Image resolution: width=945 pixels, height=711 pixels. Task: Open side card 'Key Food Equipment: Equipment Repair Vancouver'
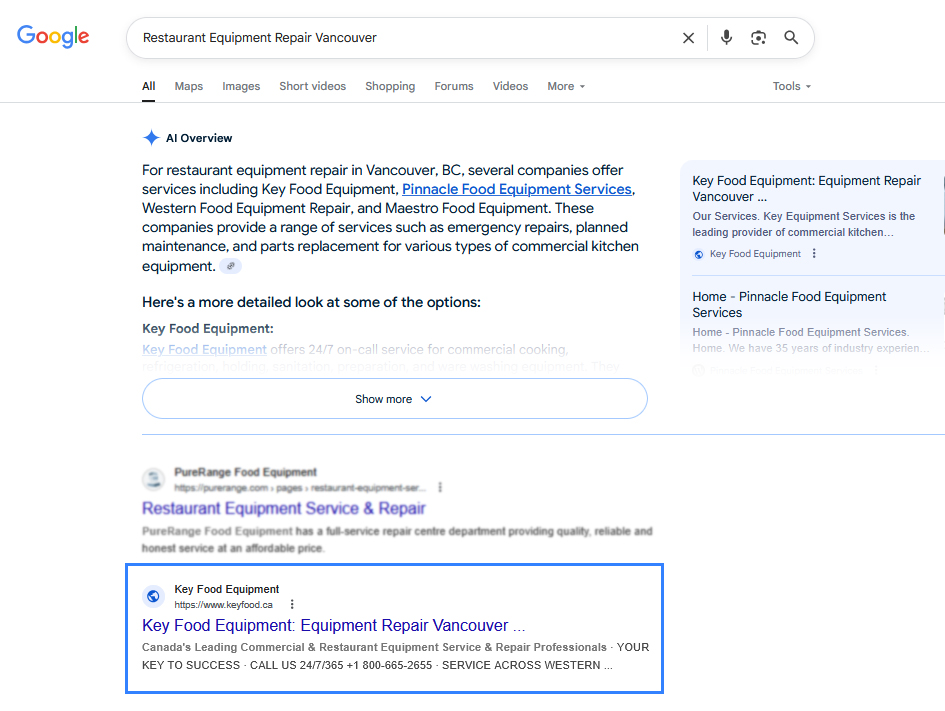806,189
